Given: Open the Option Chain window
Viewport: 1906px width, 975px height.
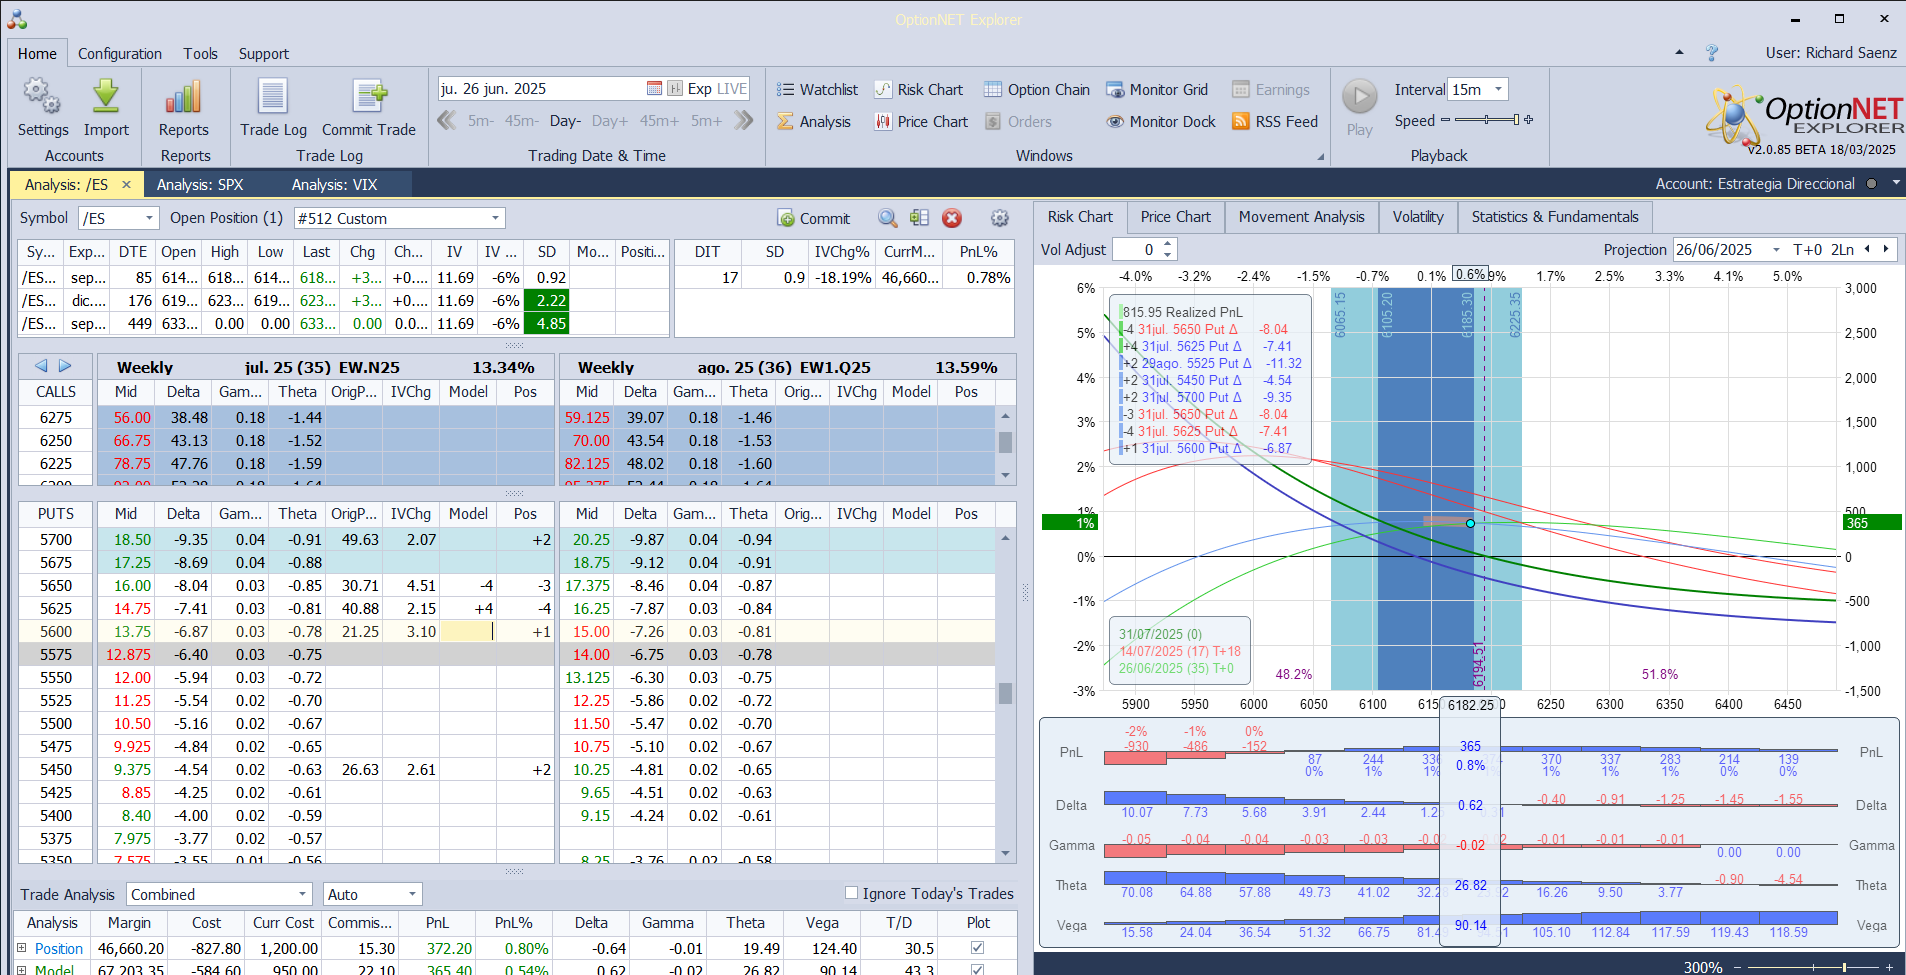Looking at the screenshot, I should pyautogui.click(x=1037, y=89).
